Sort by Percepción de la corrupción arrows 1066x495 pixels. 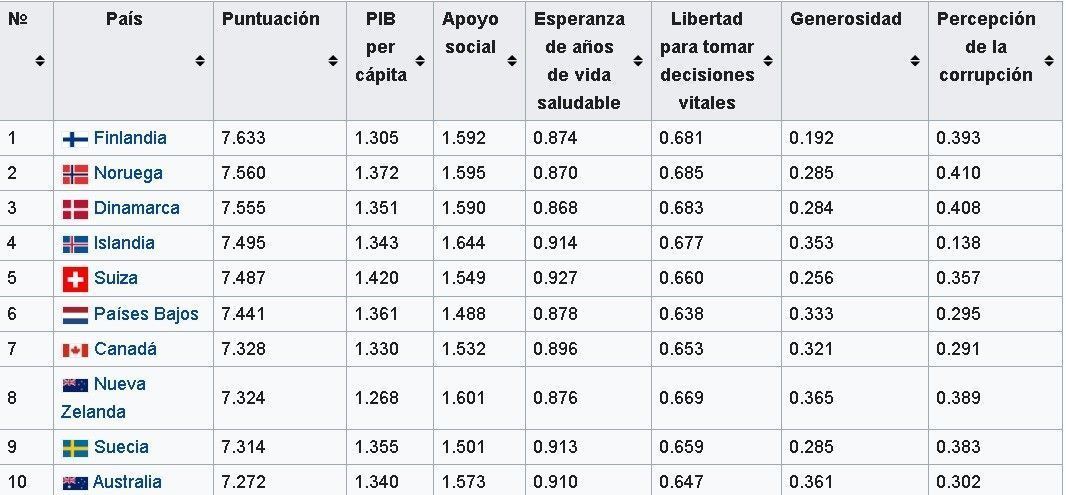[x=1048, y=61]
